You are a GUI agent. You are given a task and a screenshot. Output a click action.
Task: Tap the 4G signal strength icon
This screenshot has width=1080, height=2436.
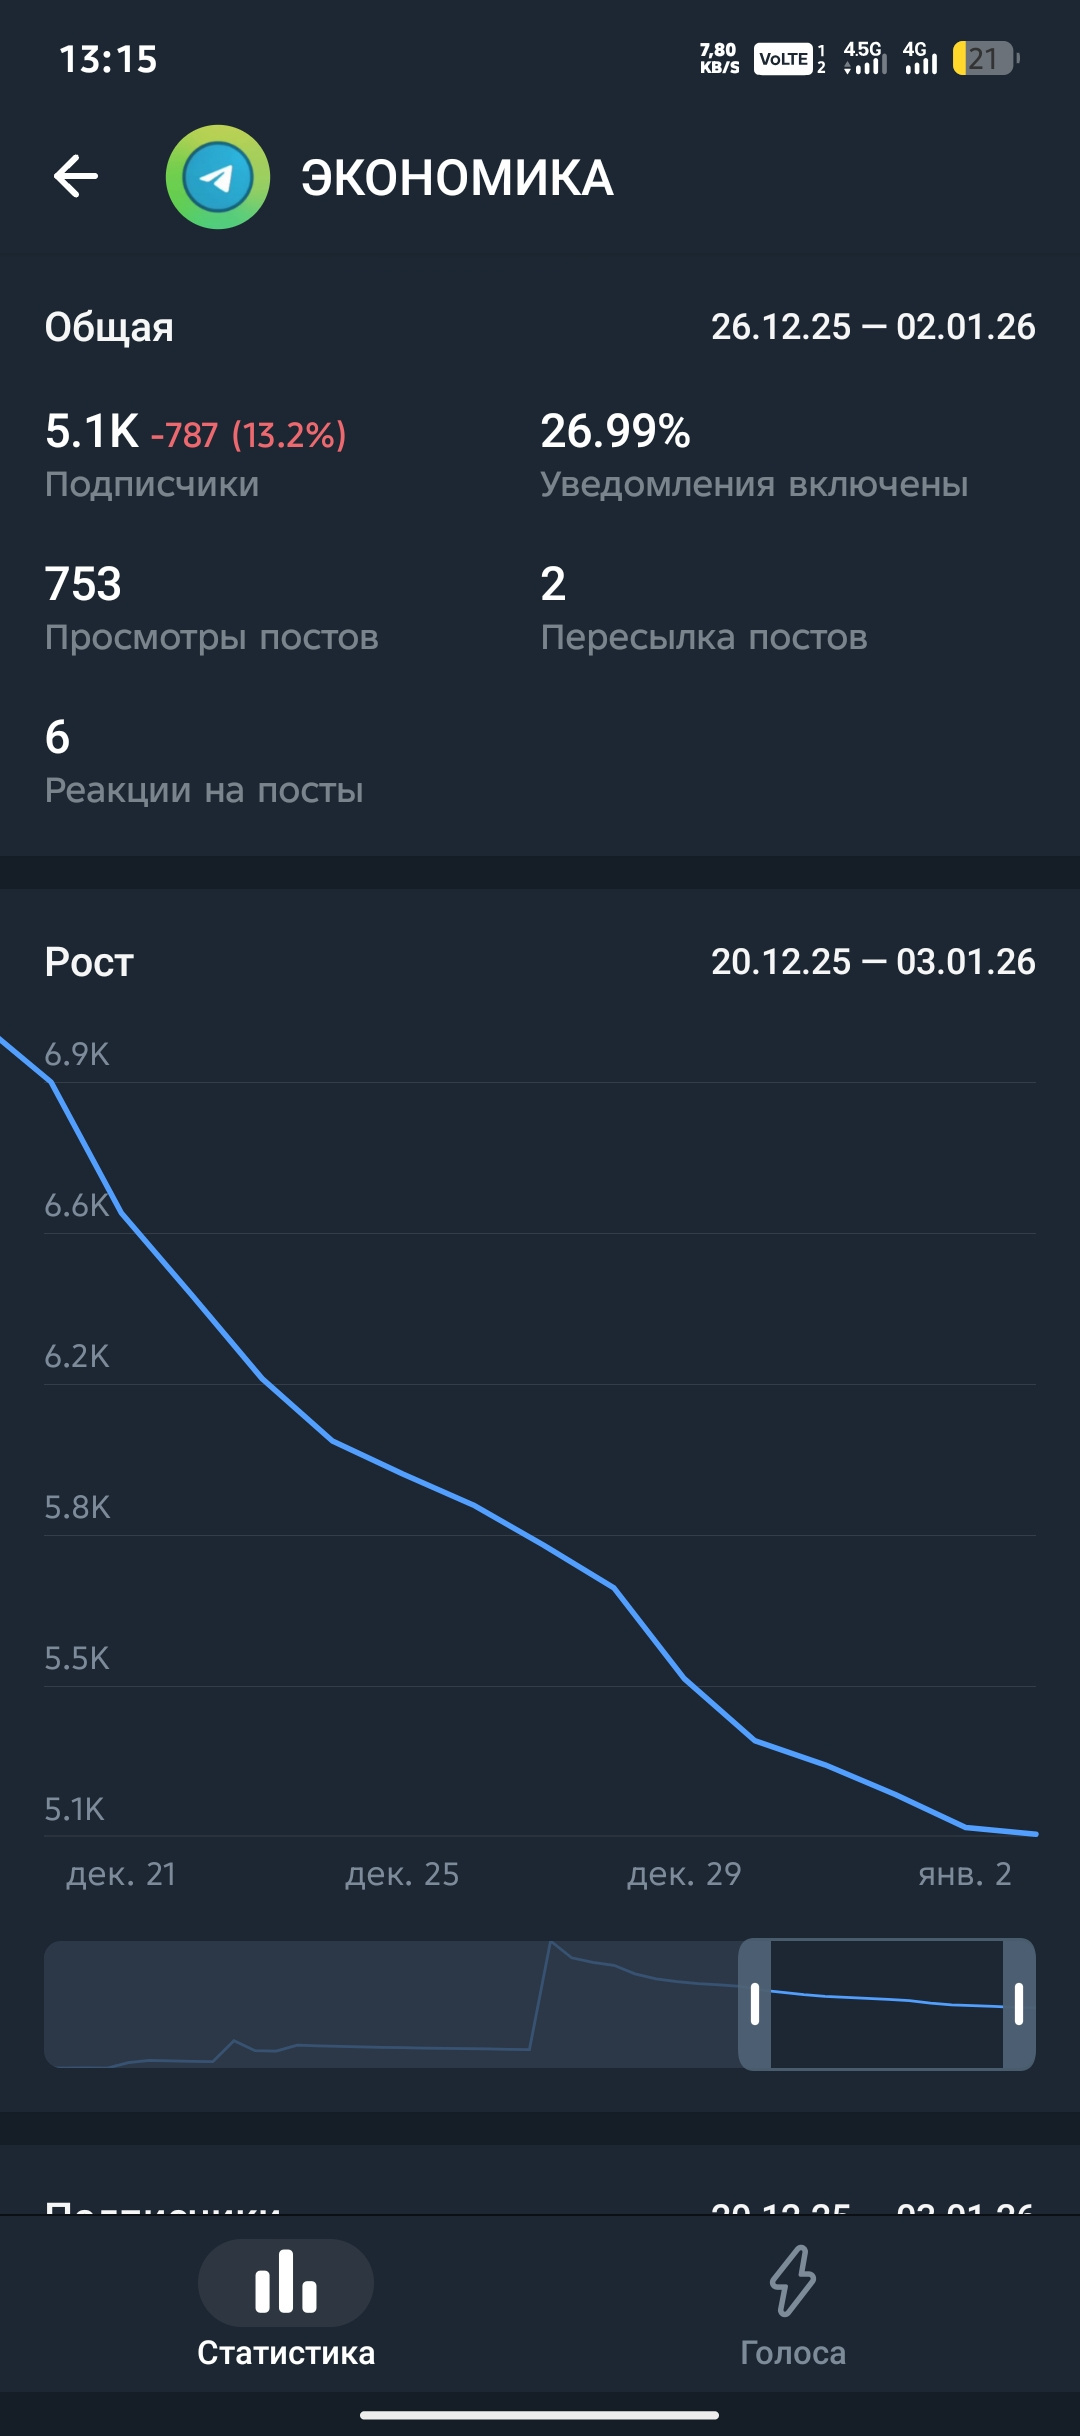(920, 59)
